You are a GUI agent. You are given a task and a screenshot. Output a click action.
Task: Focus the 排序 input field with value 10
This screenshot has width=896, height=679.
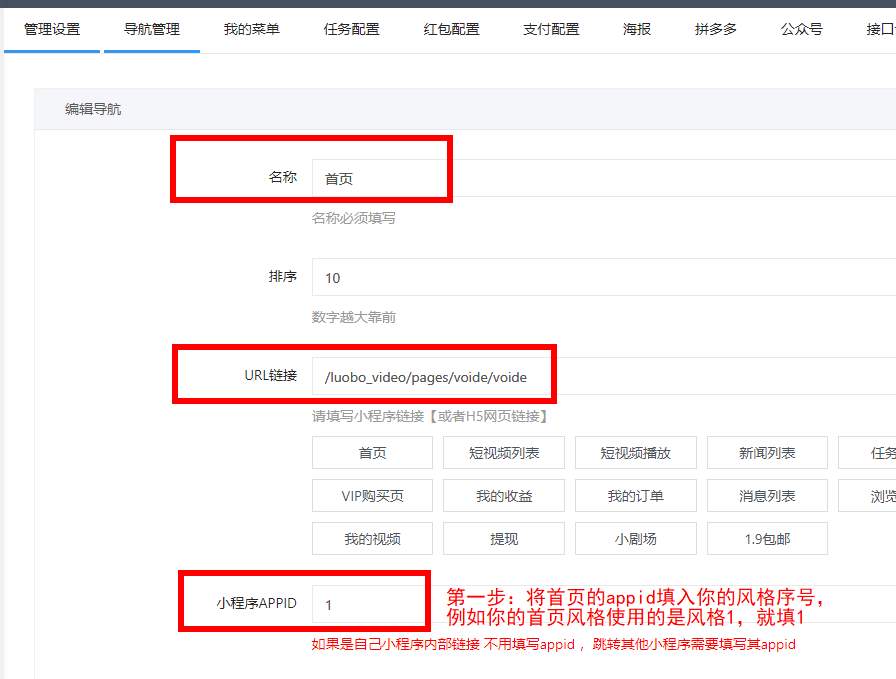(604, 277)
